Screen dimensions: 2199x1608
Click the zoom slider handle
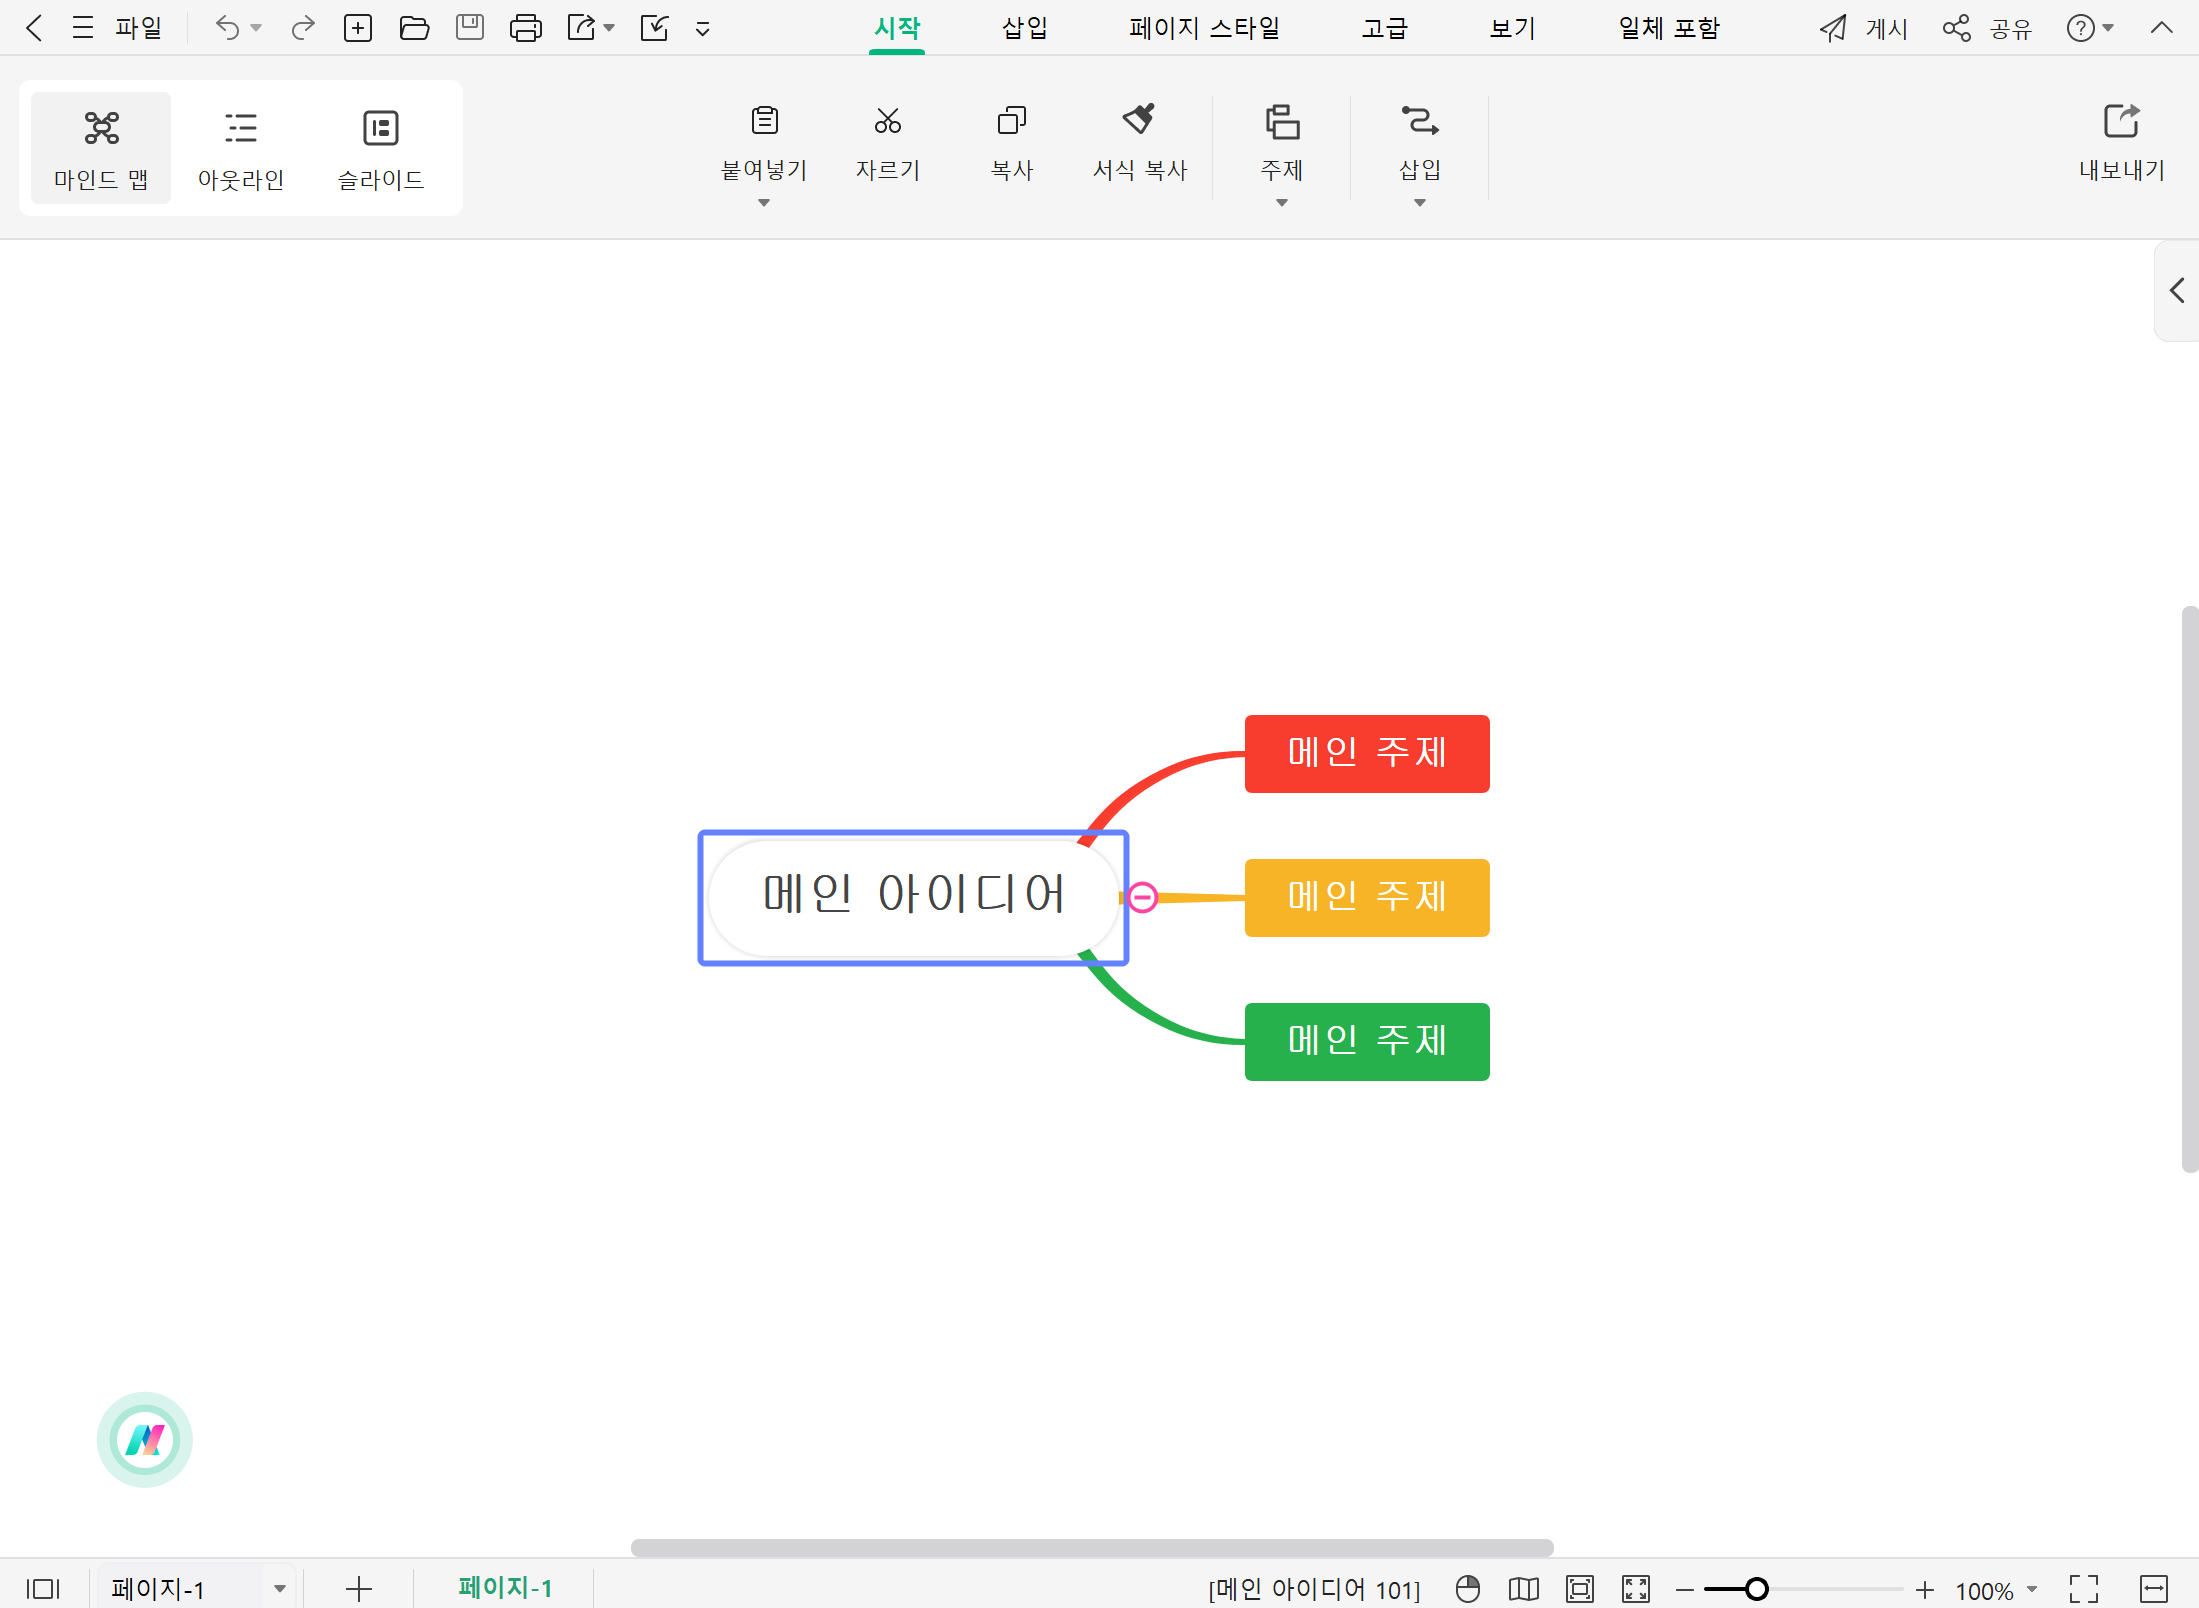(1757, 1588)
